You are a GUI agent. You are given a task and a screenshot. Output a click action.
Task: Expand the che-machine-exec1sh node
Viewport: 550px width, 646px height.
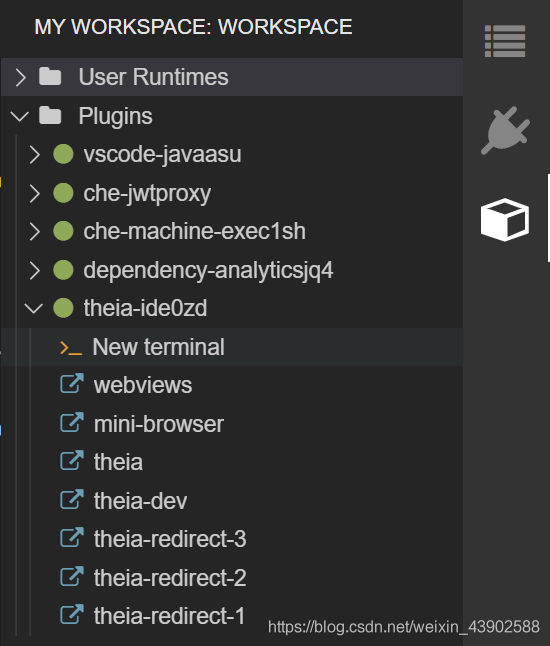35,231
